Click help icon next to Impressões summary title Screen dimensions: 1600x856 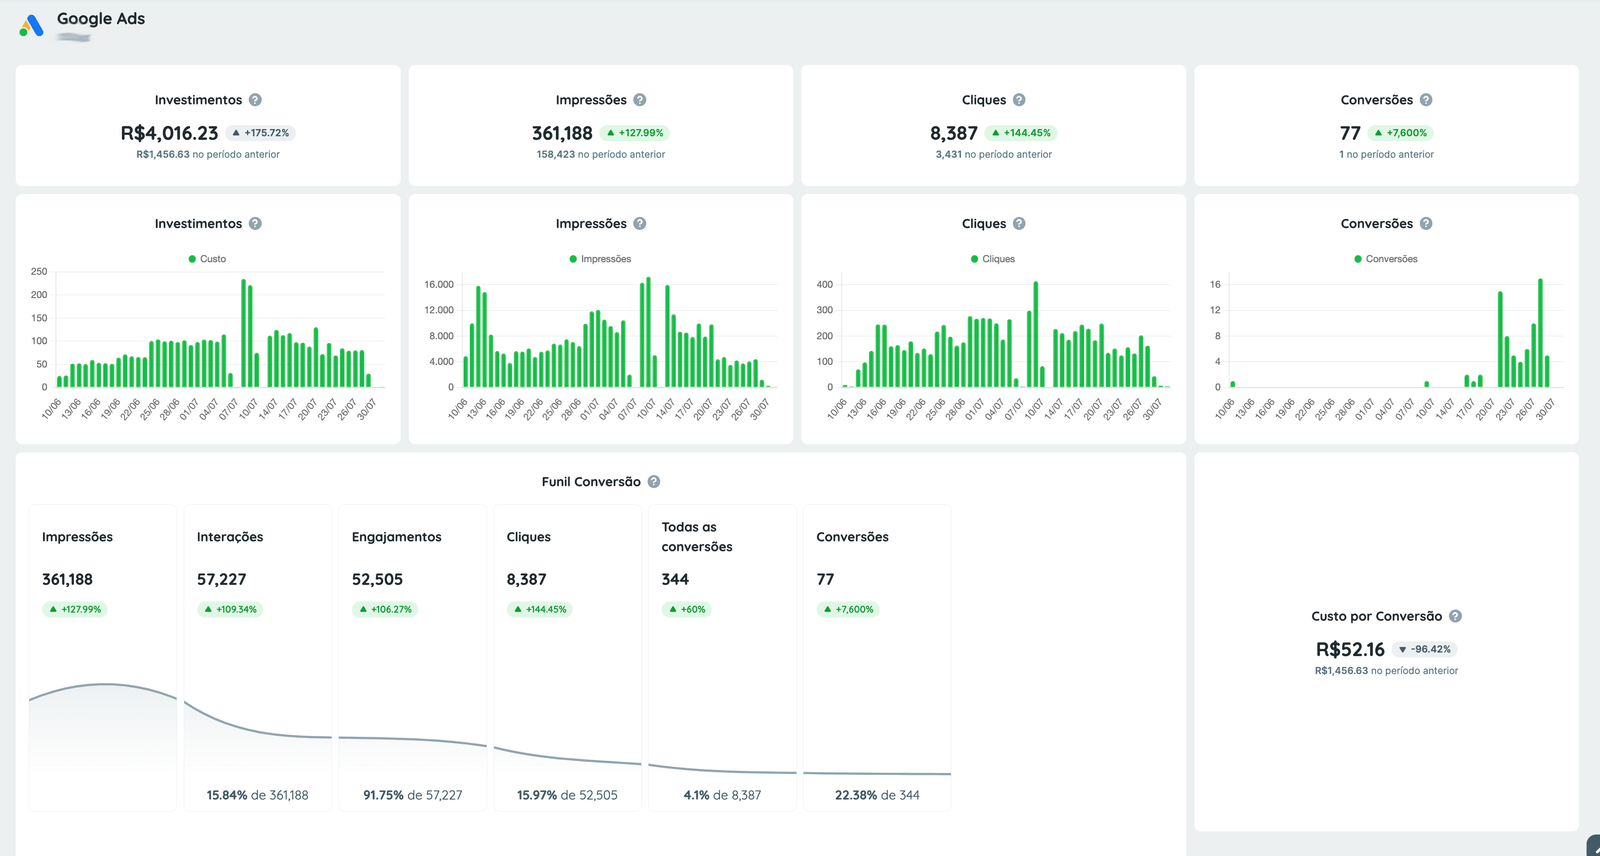[640, 100]
